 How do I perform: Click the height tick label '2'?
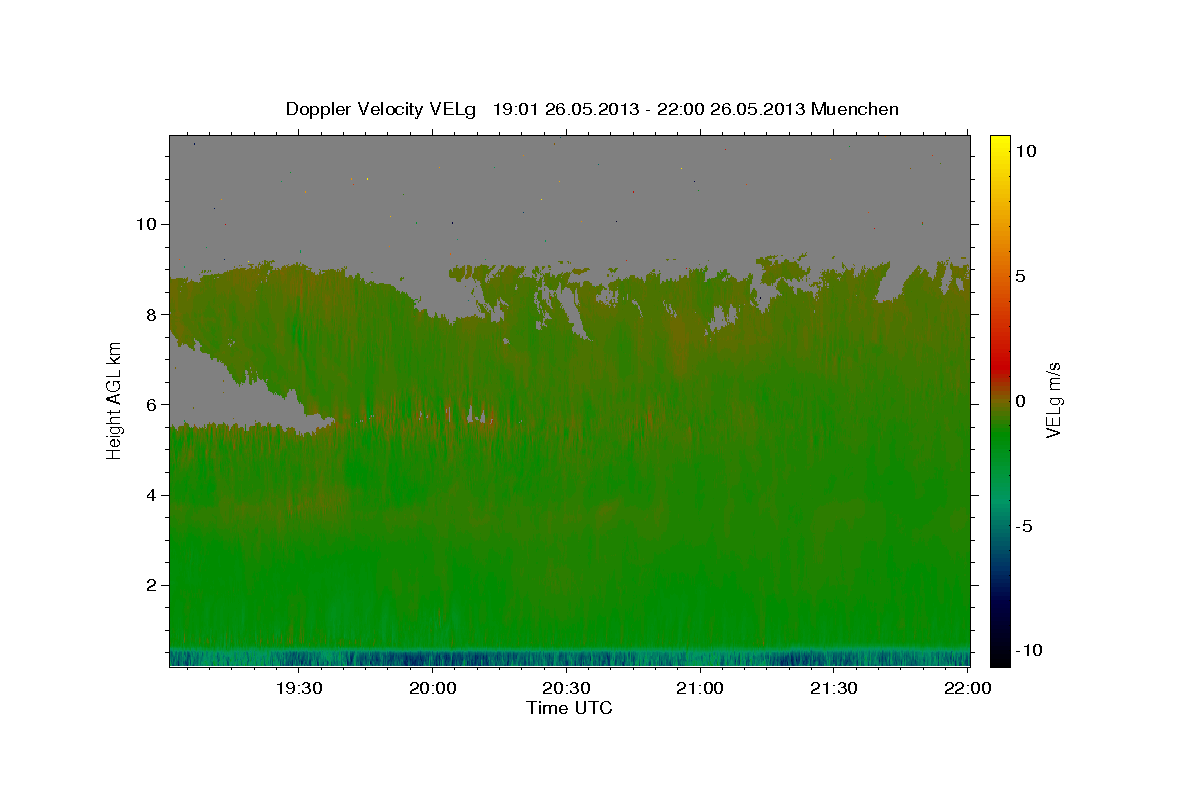153,585
